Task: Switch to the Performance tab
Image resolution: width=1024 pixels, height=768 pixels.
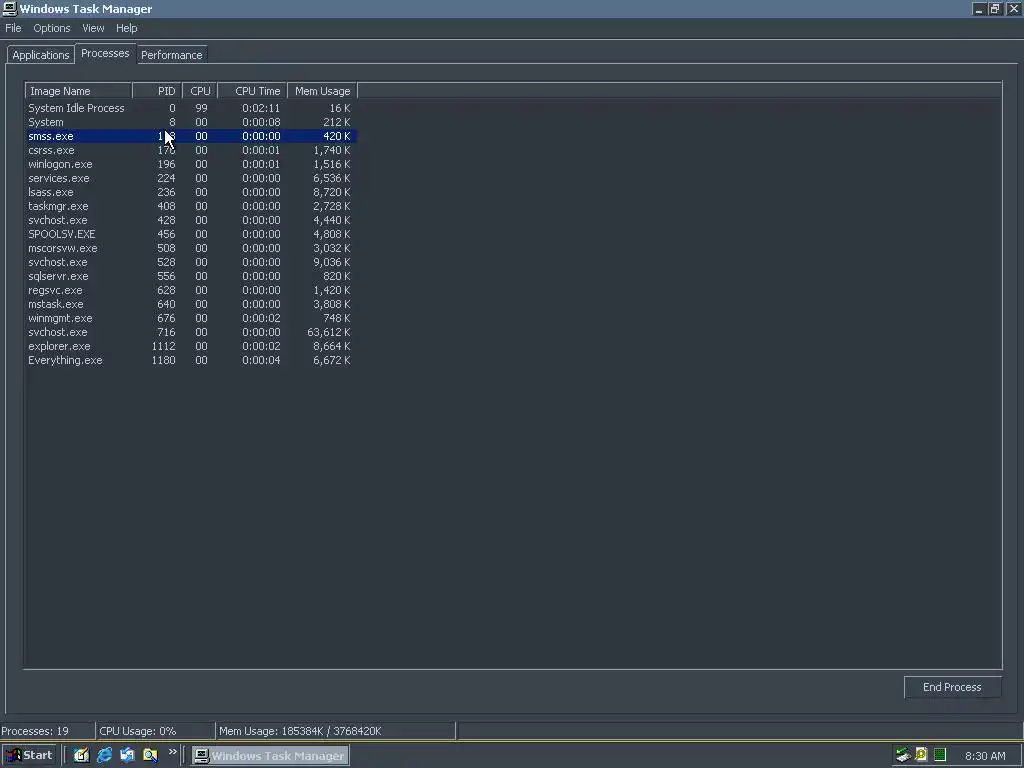Action: [172, 55]
